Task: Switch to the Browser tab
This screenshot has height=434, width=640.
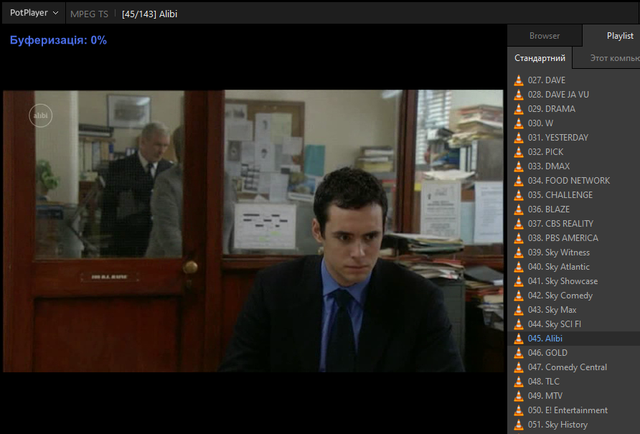Action: tap(544, 36)
